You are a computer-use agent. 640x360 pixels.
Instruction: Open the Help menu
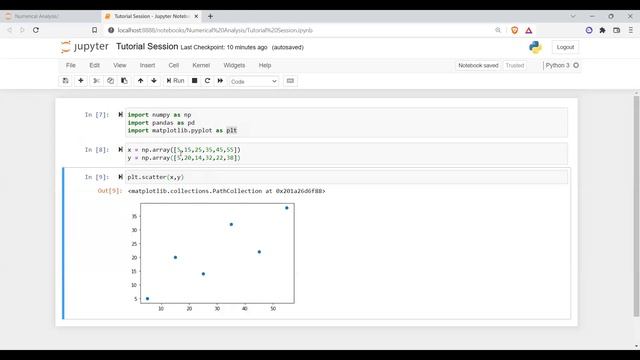tap(265, 65)
